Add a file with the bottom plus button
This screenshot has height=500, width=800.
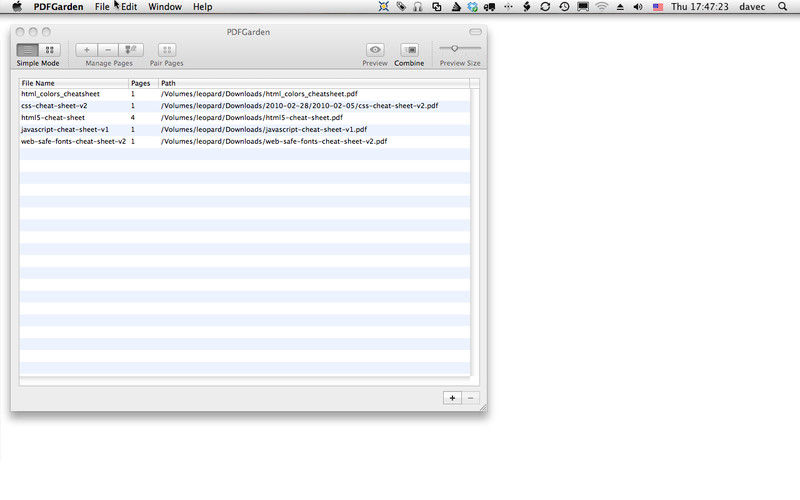(452, 398)
